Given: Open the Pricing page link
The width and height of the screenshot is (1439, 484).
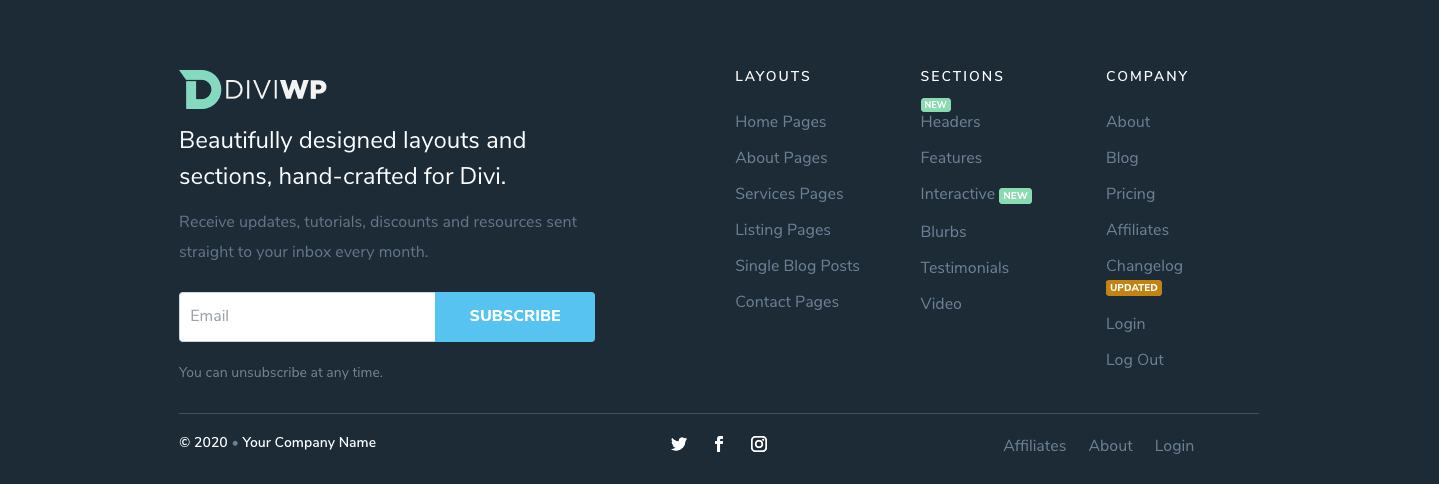Looking at the screenshot, I should [x=1130, y=194].
